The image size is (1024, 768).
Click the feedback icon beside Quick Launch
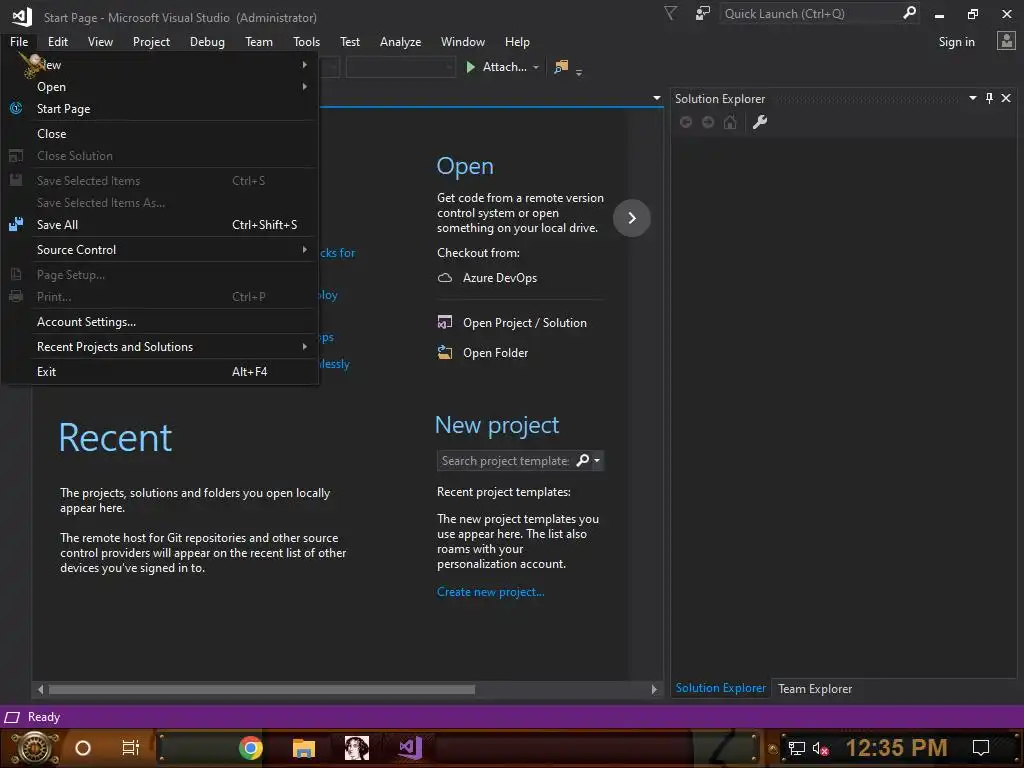[703, 13]
